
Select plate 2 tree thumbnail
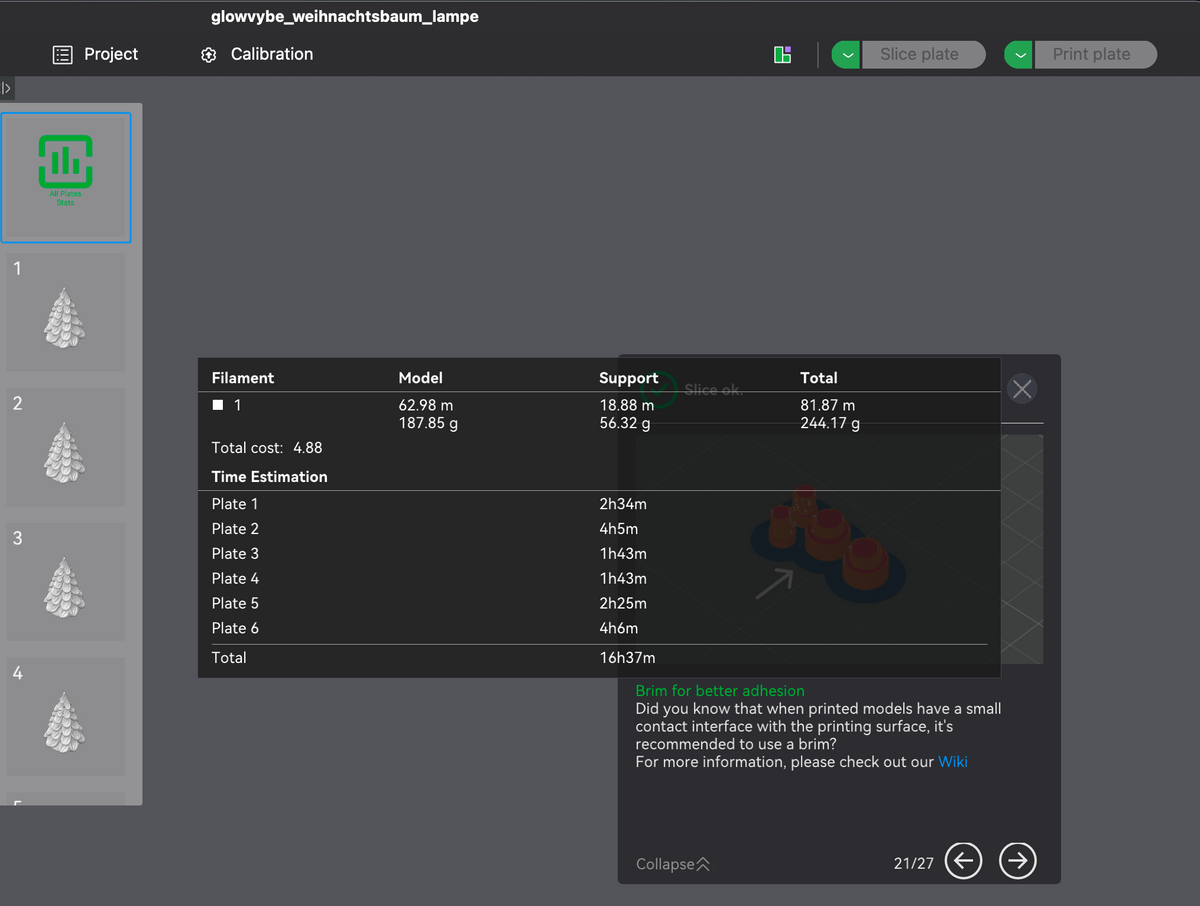pos(66,447)
